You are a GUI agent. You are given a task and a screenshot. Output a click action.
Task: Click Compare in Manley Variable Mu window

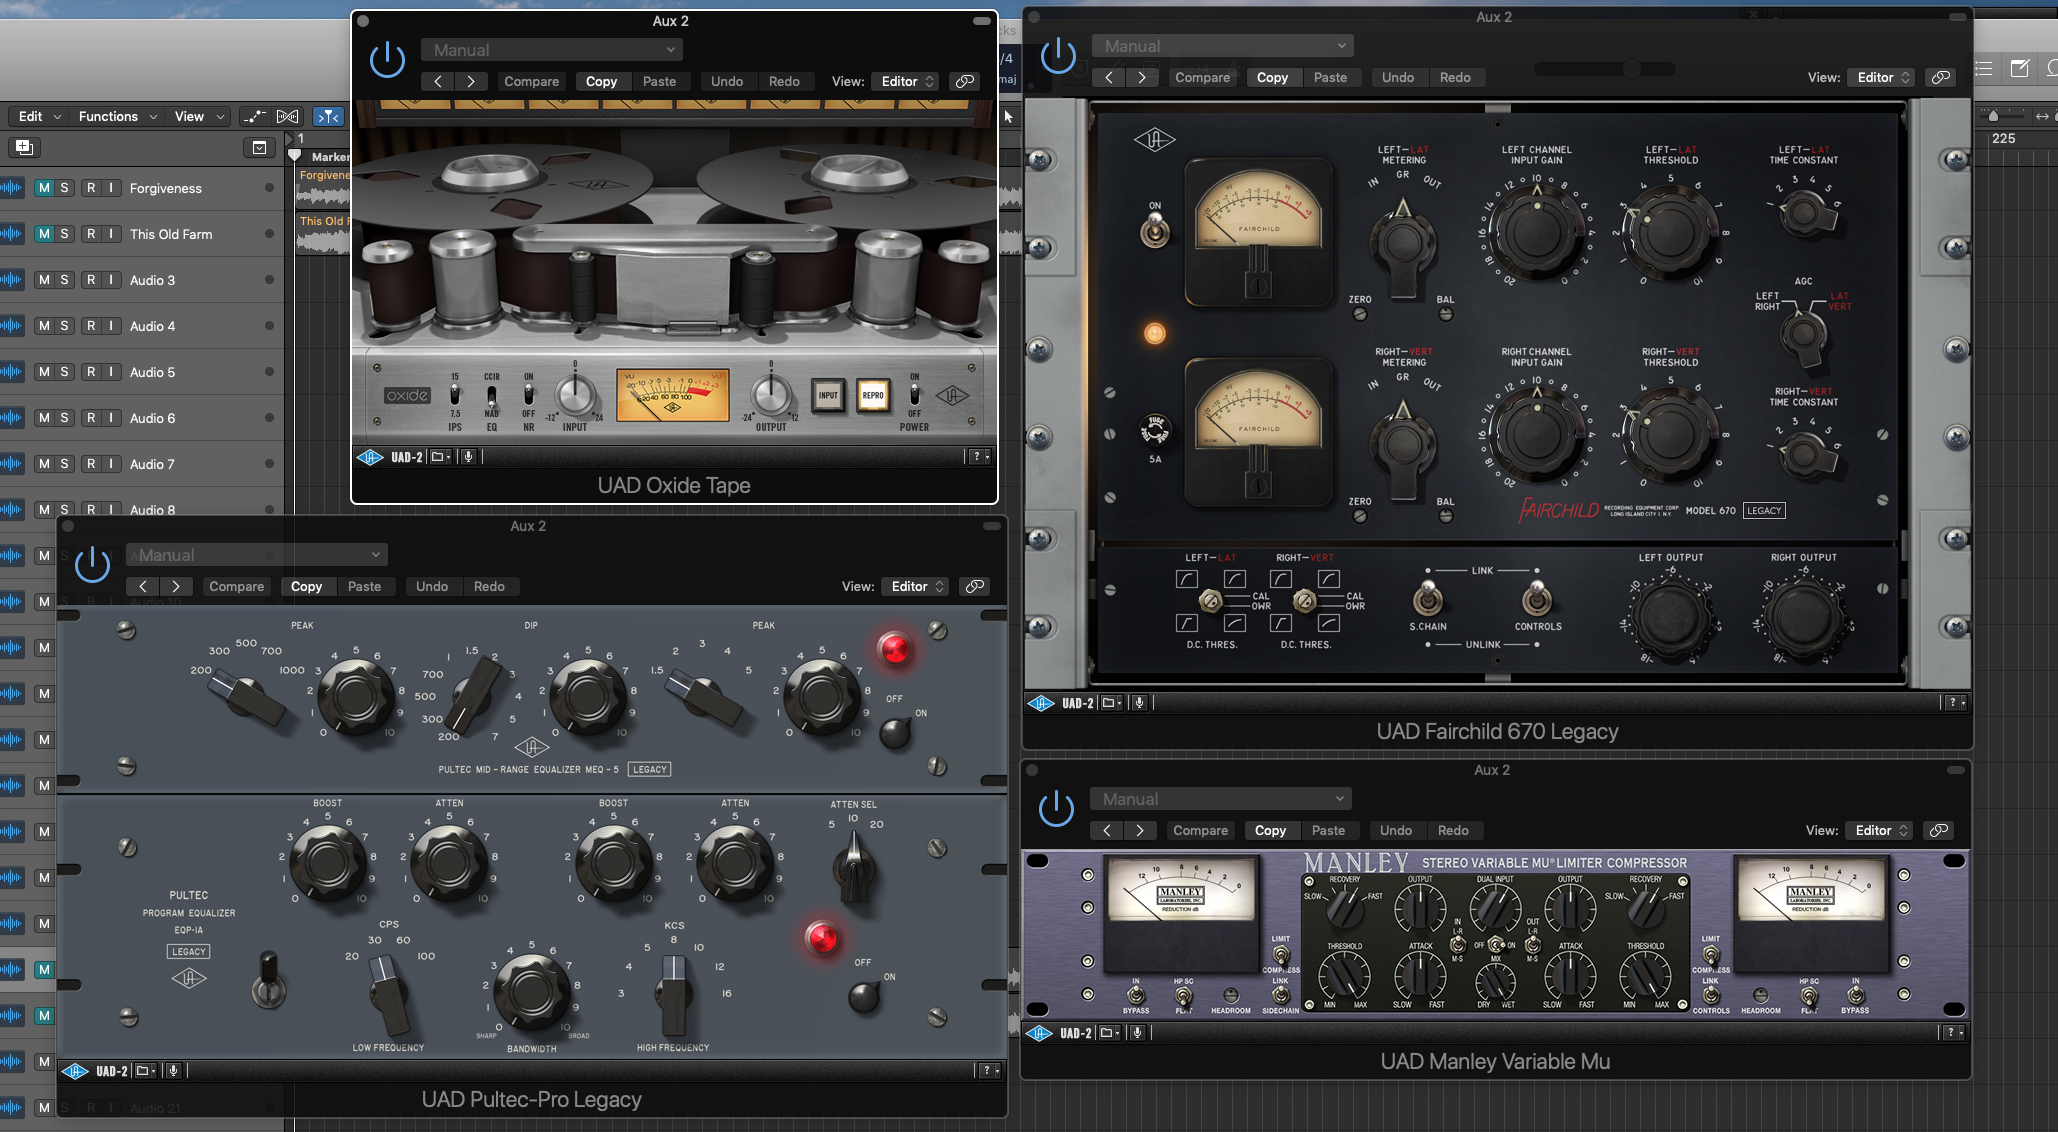coord(1200,830)
